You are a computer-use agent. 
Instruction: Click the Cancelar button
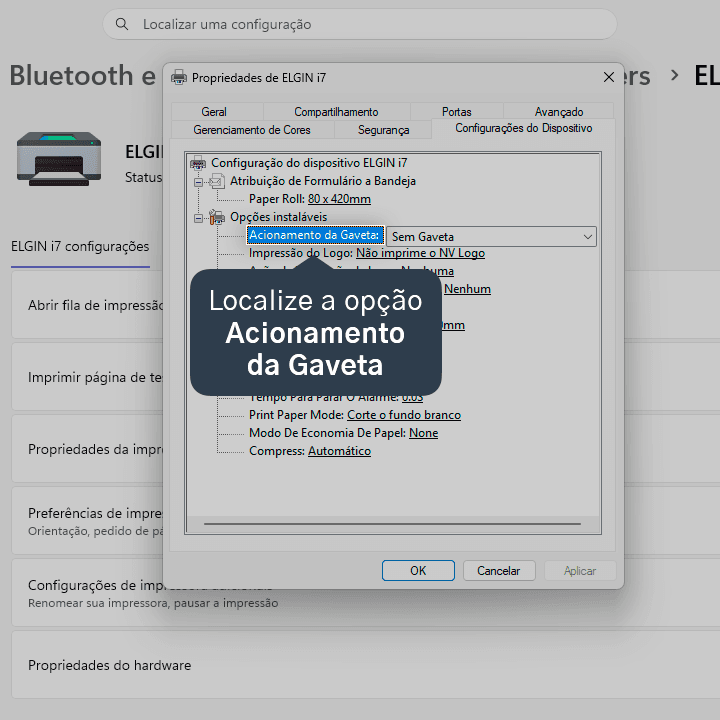(x=499, y=571)
